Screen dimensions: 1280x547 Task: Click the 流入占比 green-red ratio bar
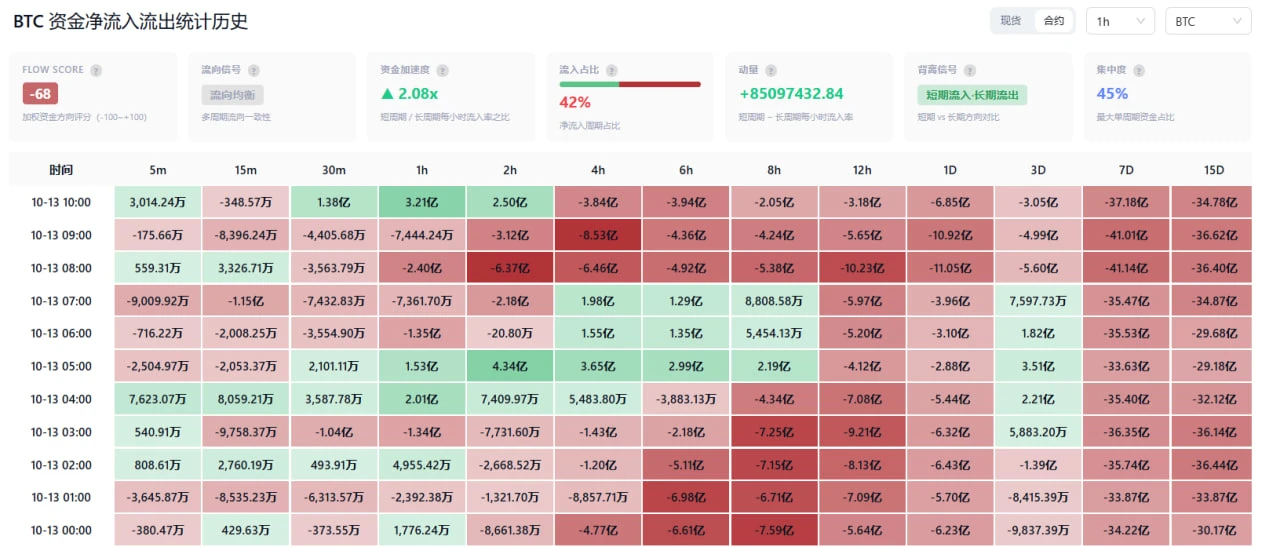tap(630, 84)
